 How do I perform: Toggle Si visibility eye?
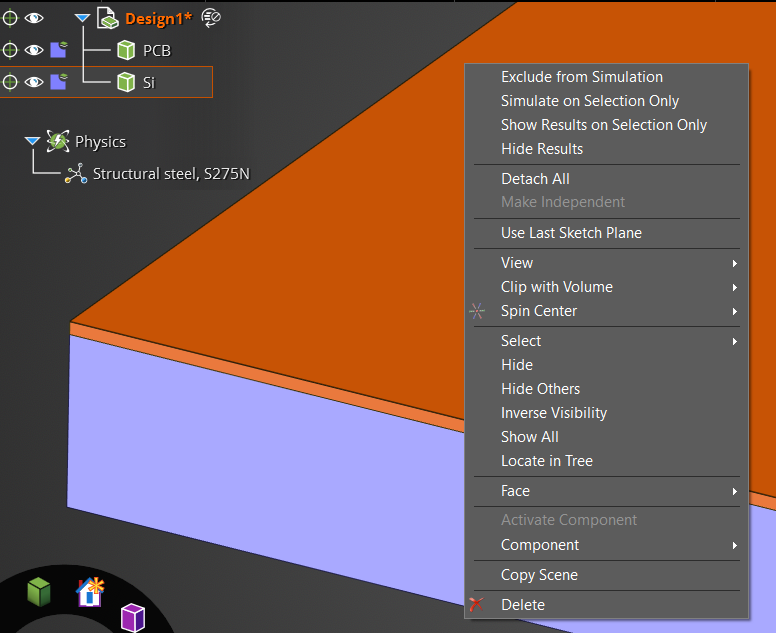point(34,82)
